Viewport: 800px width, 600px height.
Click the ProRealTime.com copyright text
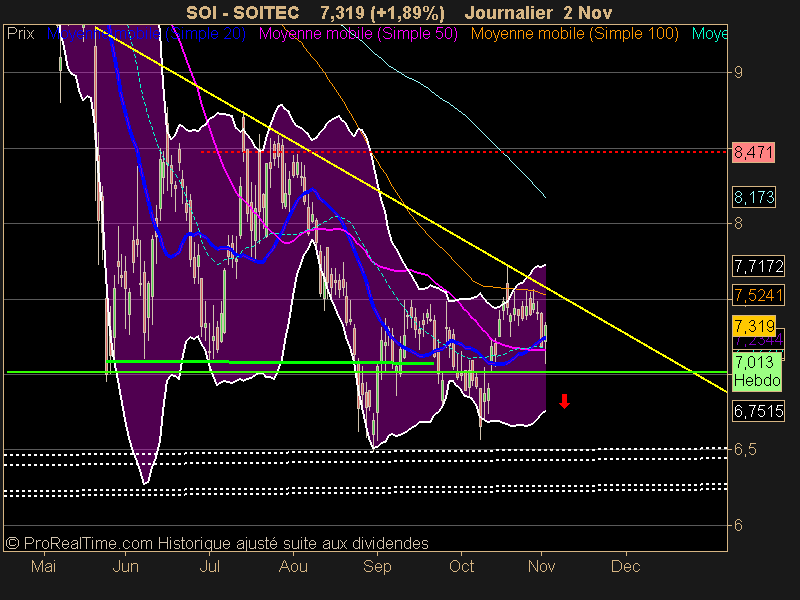pyautogui.click(x=217, y=543)
